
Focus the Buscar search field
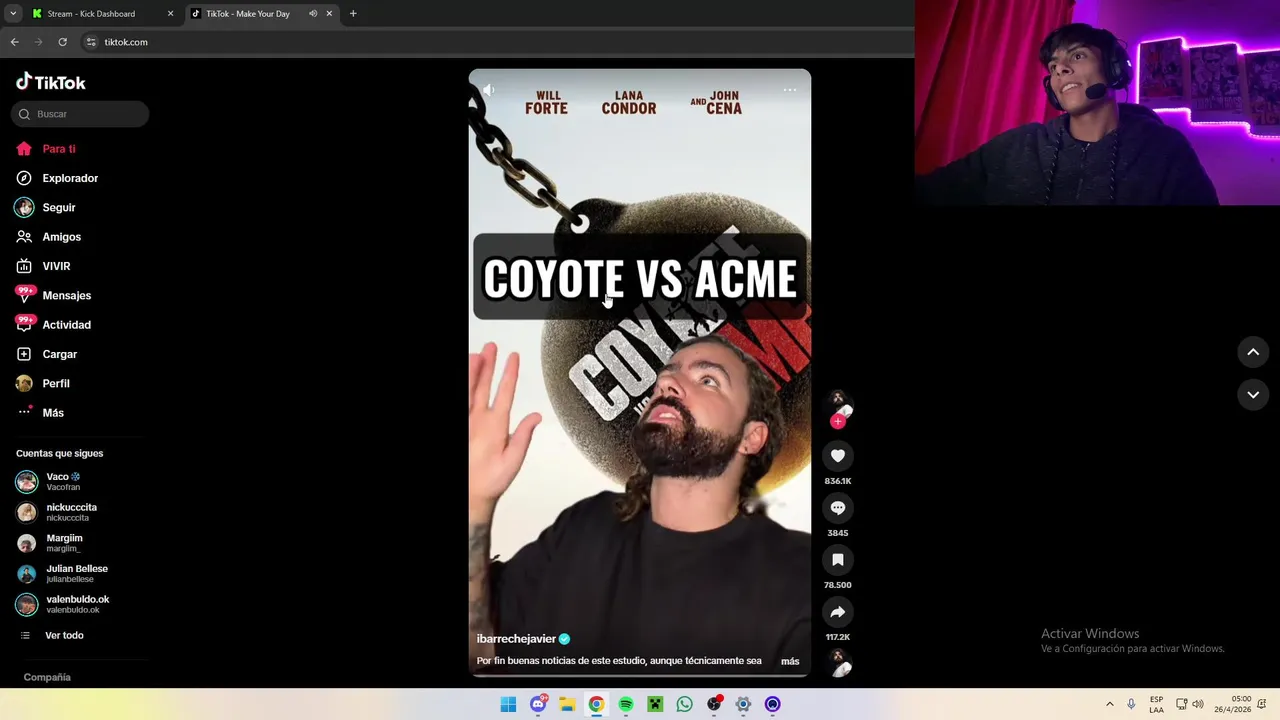click(80, 114)
